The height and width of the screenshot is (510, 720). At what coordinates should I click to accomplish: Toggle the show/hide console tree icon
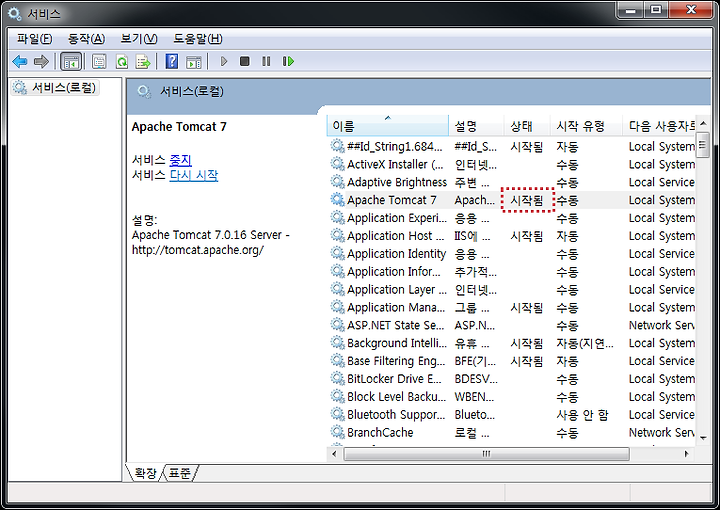71,62
